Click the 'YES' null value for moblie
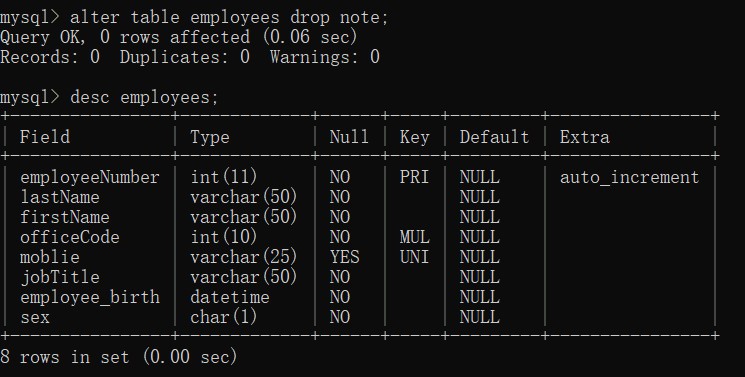Screen dimensions: 745x377 click(344, 257)
